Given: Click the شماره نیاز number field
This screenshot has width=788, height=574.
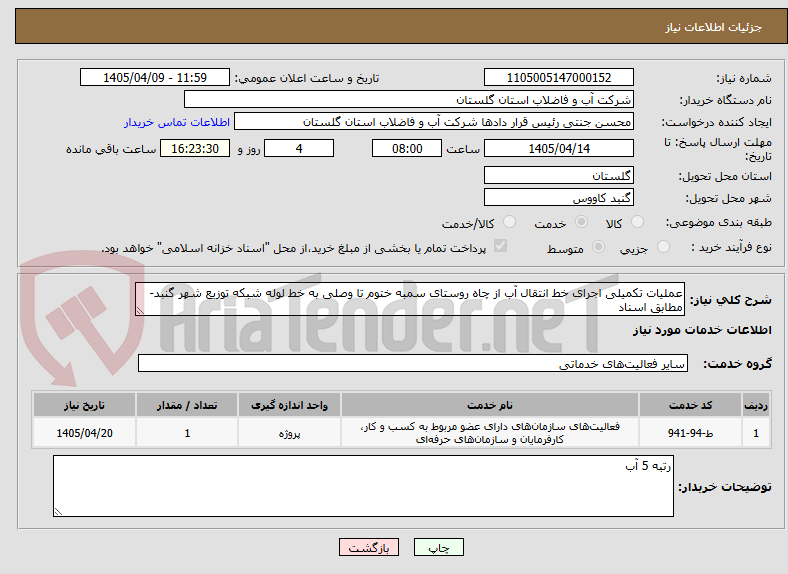Looking at the screenshot, I should tap(558, 77).
